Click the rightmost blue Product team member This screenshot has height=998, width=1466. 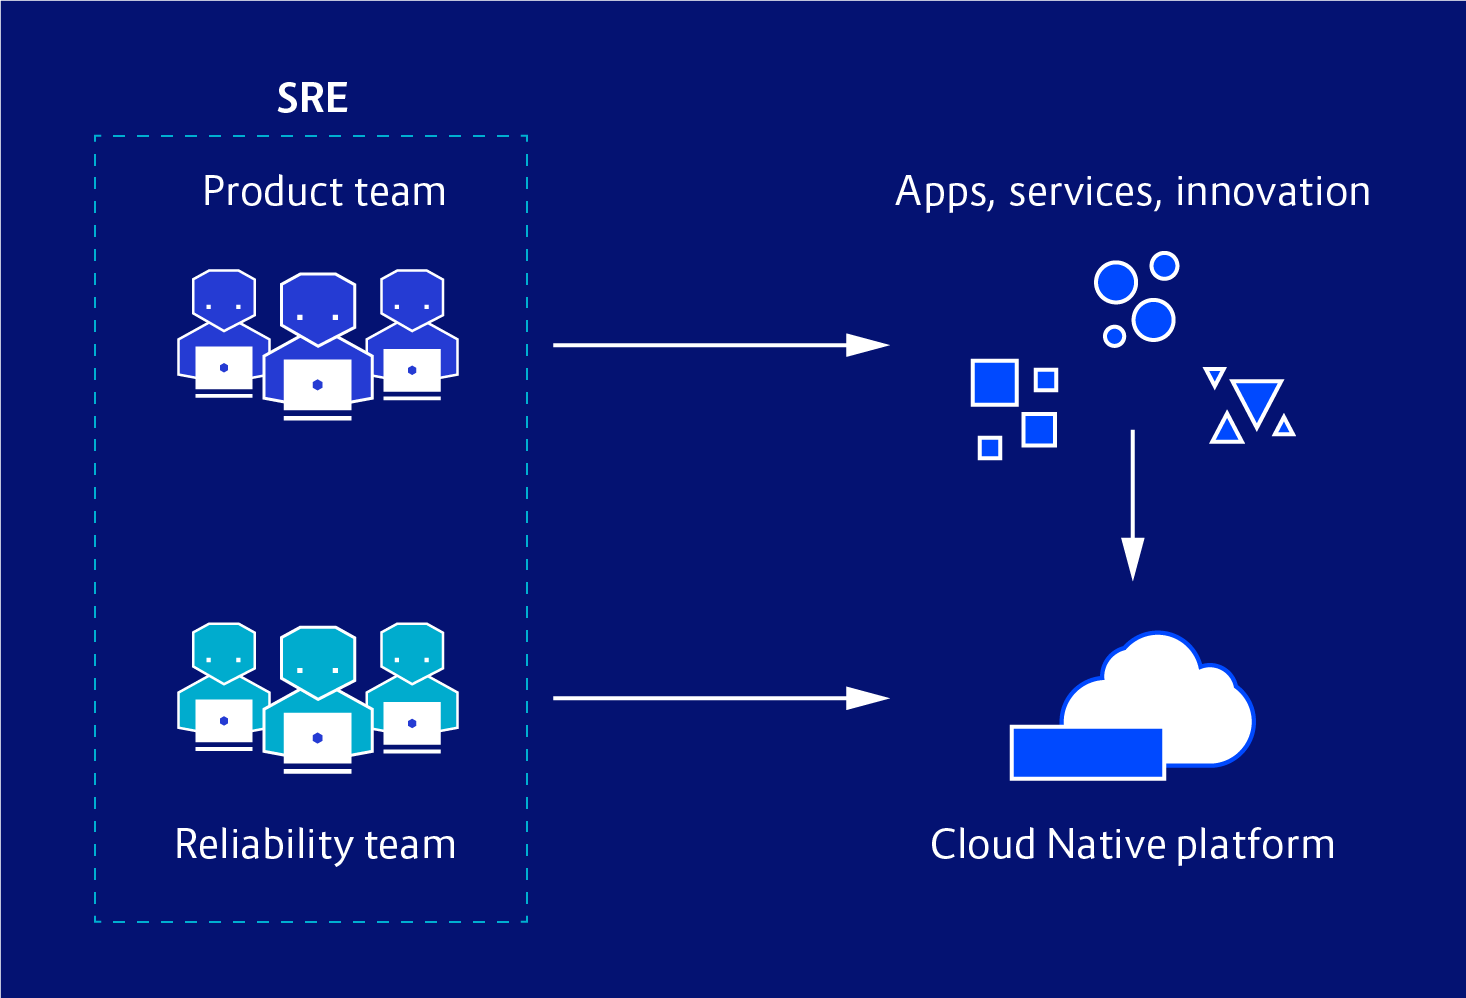pos(413,334)
